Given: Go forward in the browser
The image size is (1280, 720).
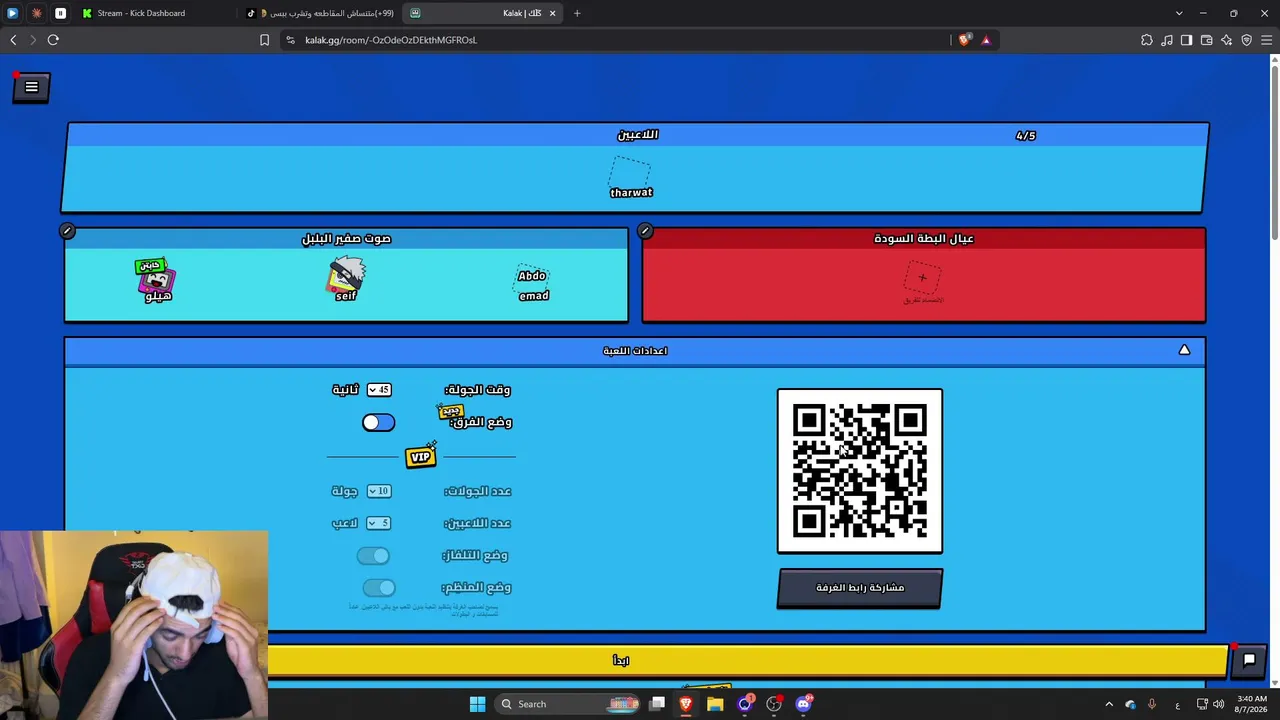Looking at the screenshot, I should [33, 40].
